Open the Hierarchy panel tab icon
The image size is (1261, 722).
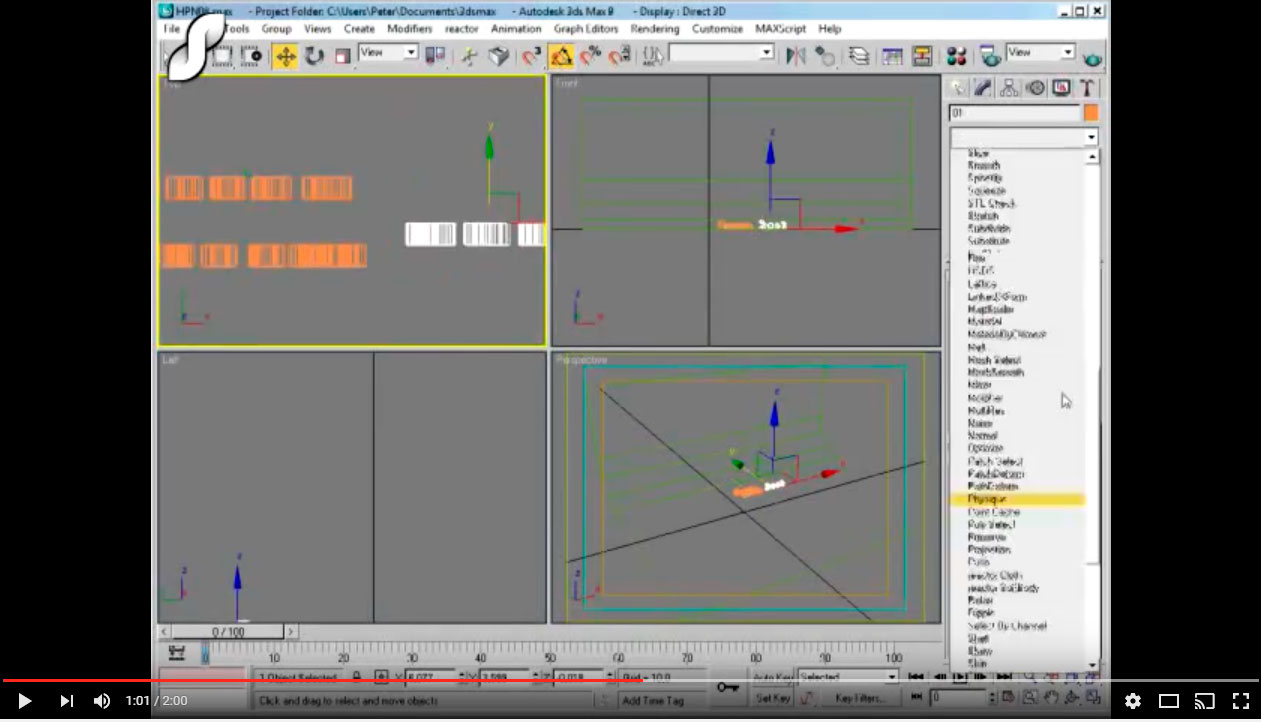tap(1009, 88)
